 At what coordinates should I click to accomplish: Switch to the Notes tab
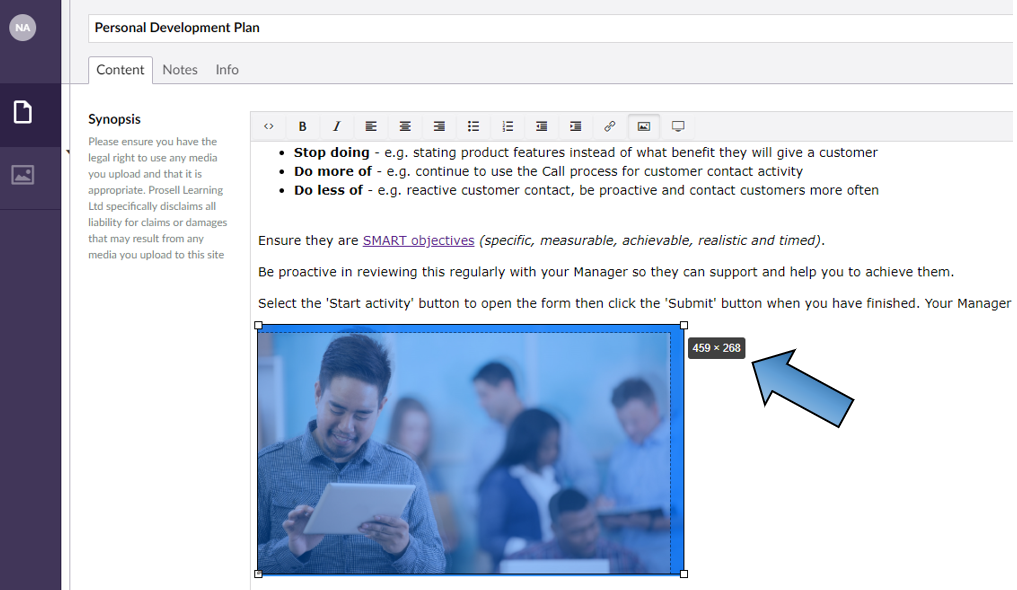180,69
